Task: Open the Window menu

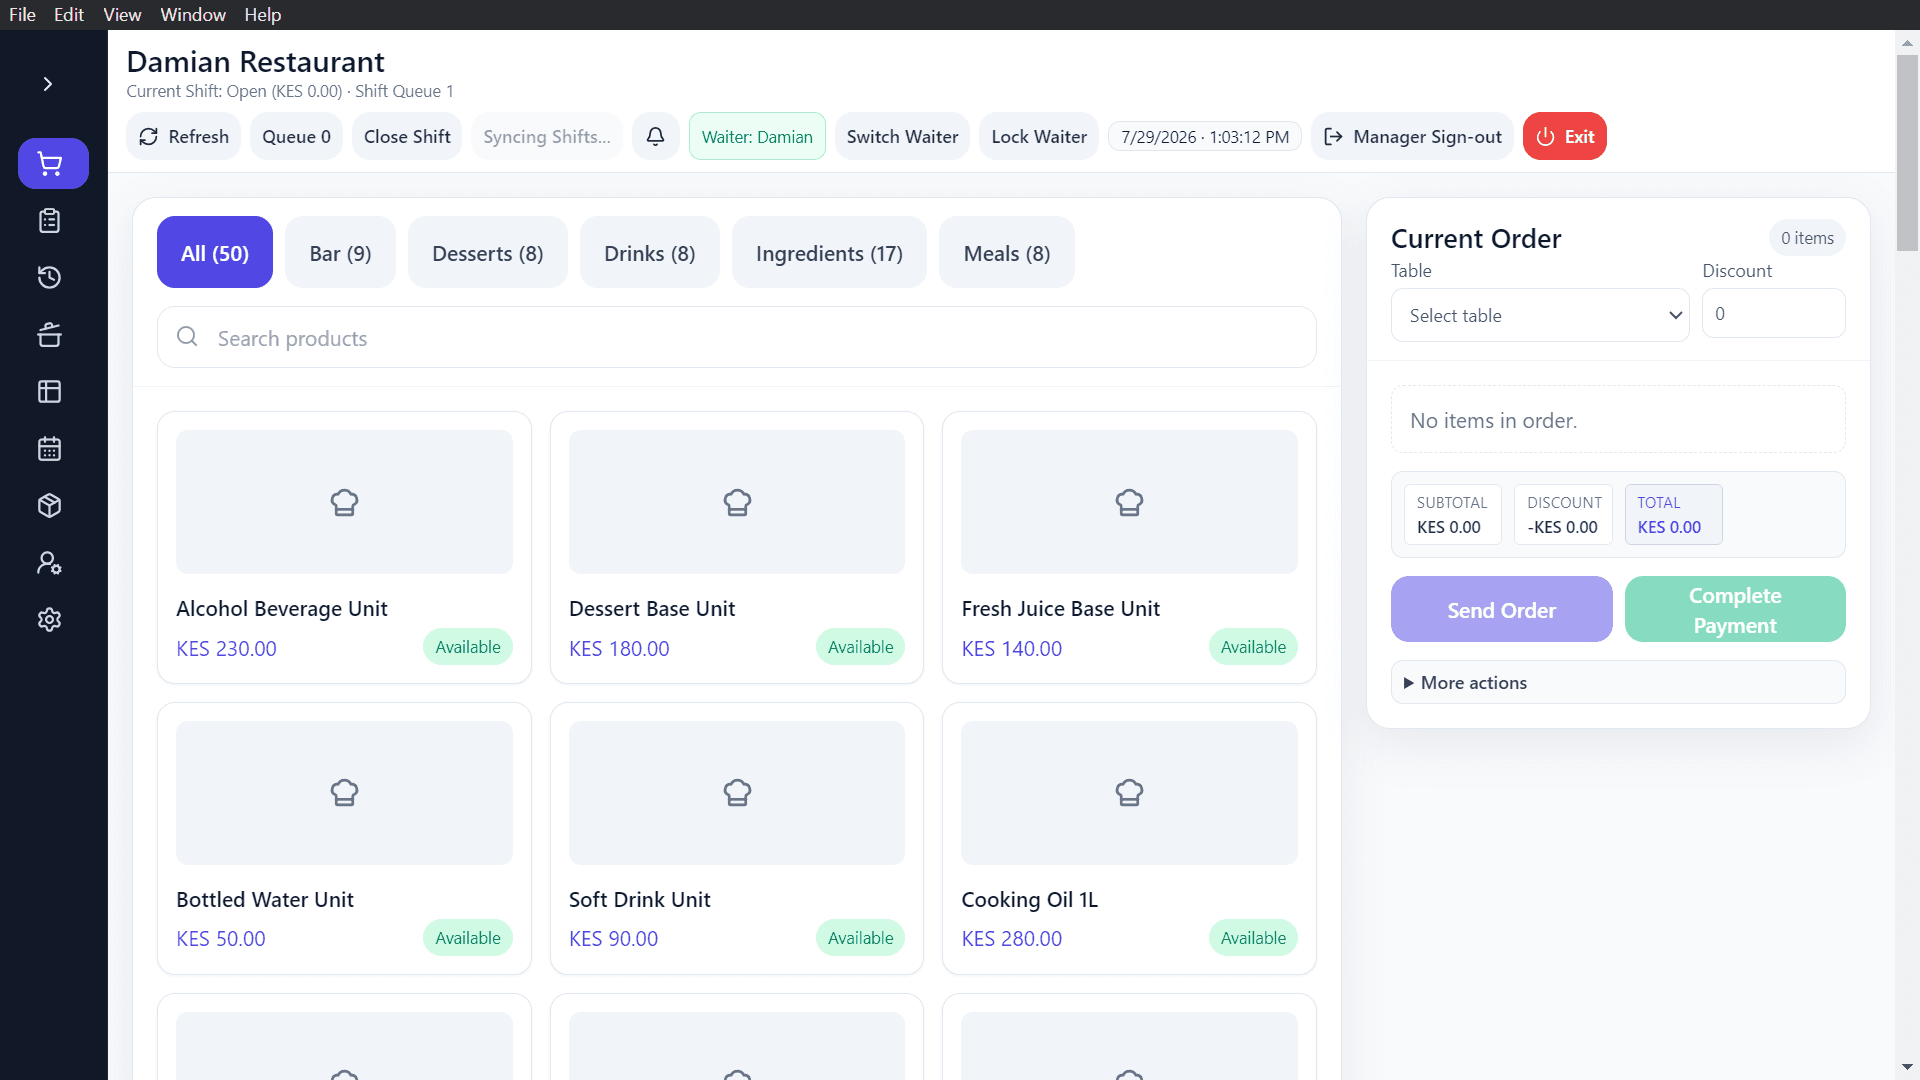Action: (x=193, y=15)
